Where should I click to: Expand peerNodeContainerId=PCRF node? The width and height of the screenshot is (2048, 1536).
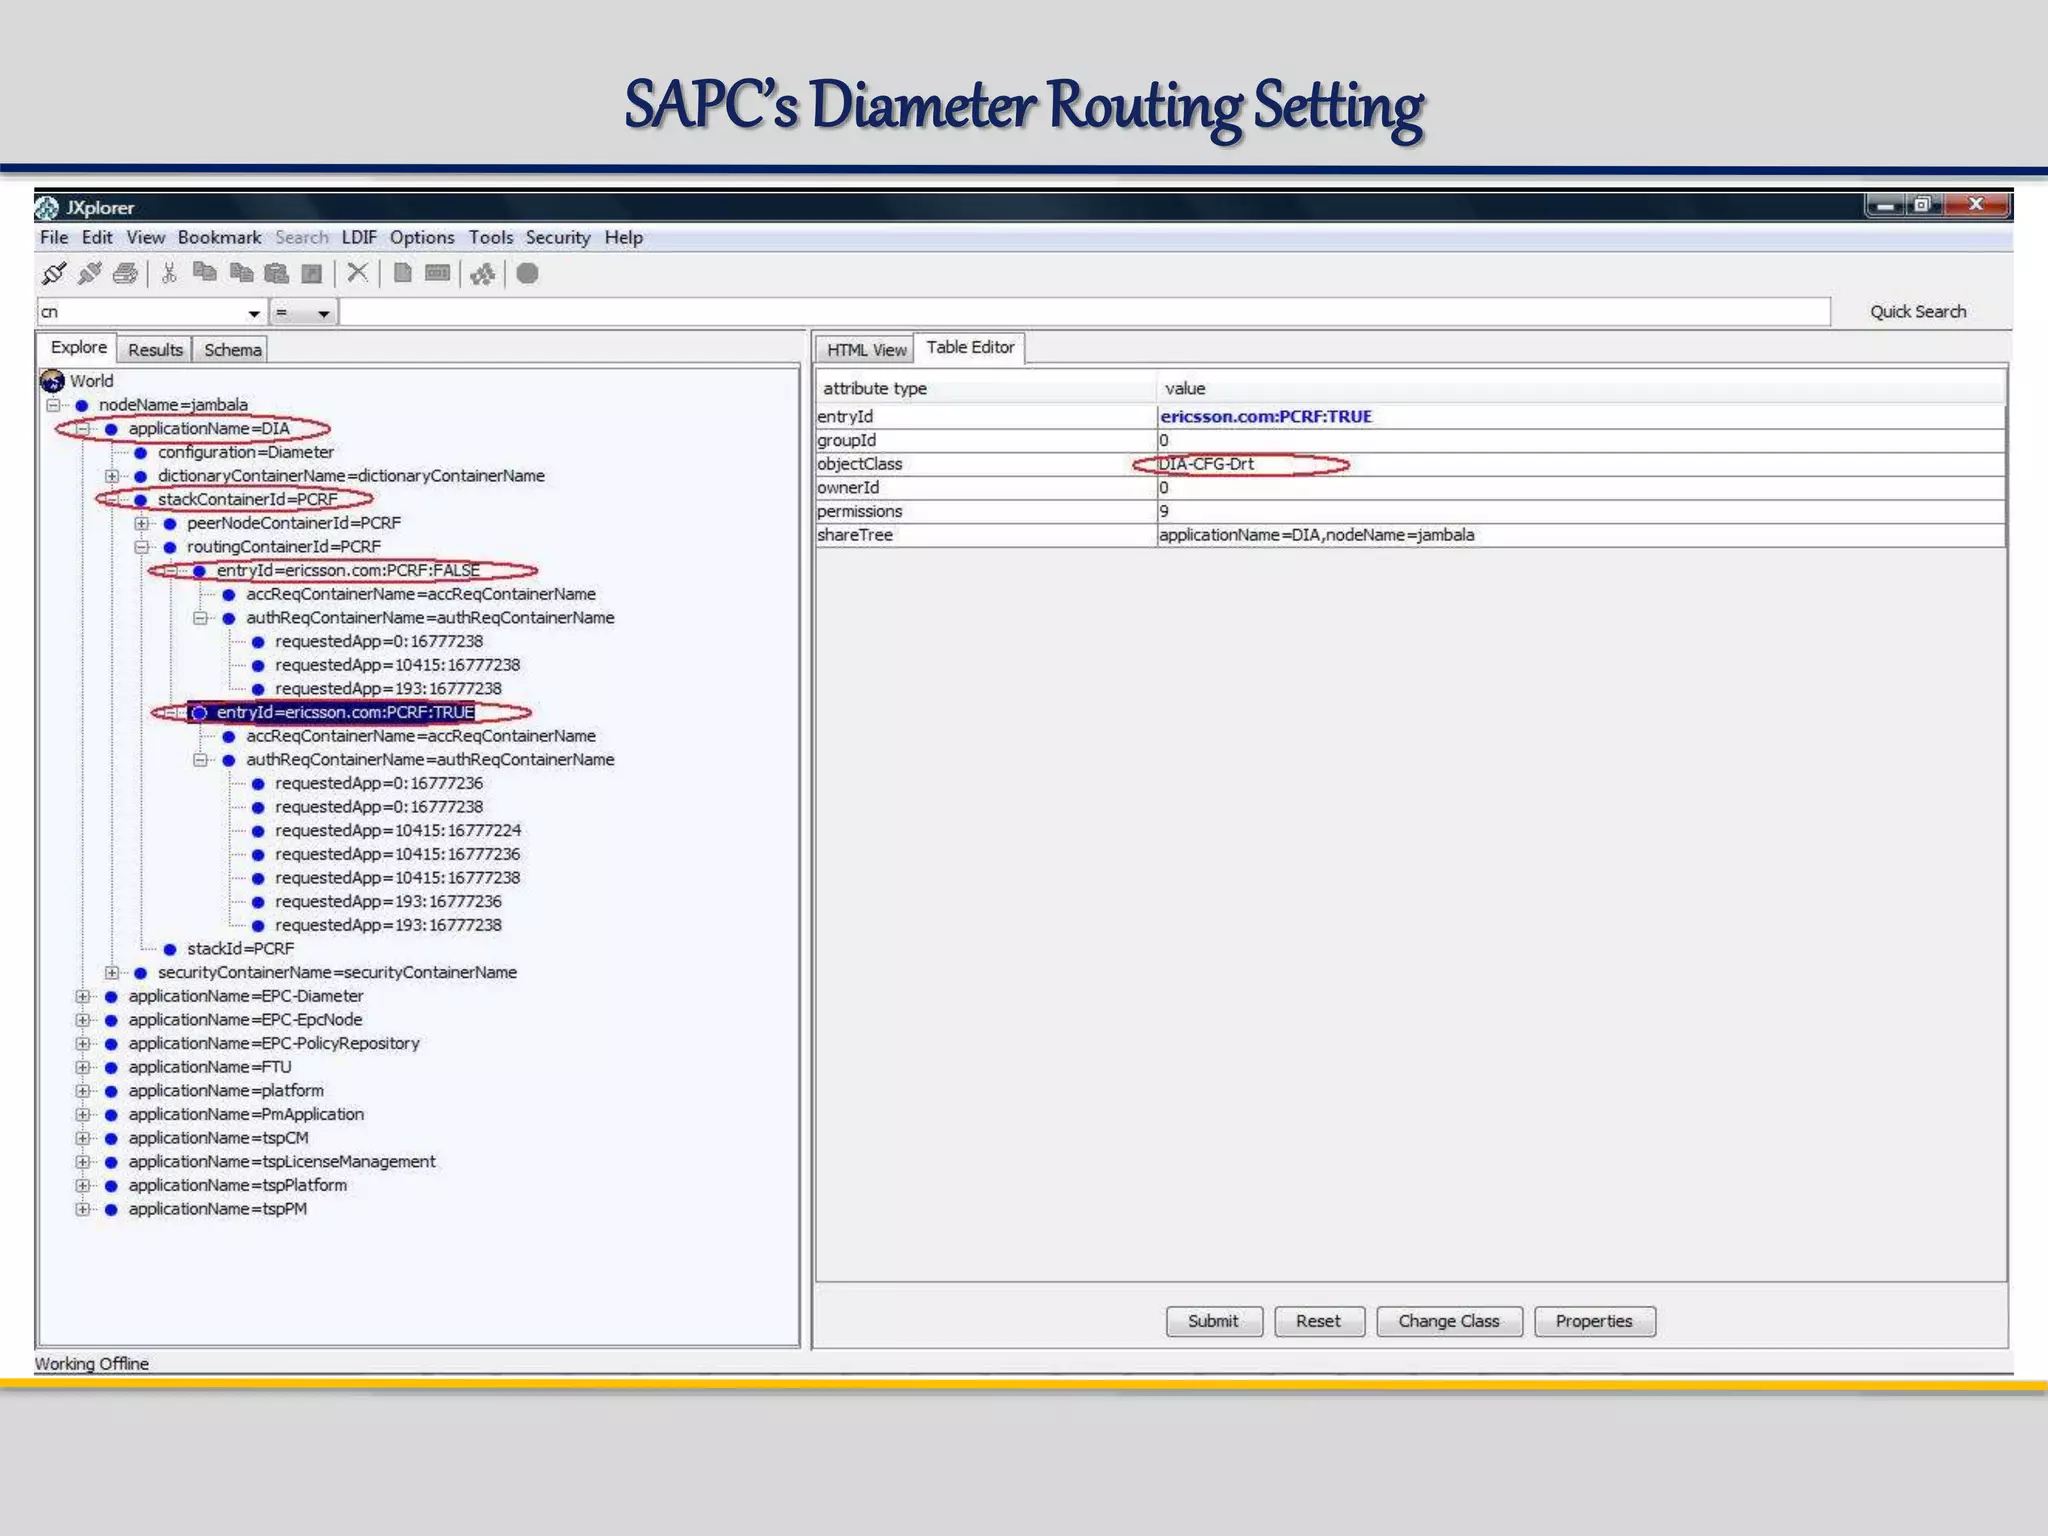[141, 523]
